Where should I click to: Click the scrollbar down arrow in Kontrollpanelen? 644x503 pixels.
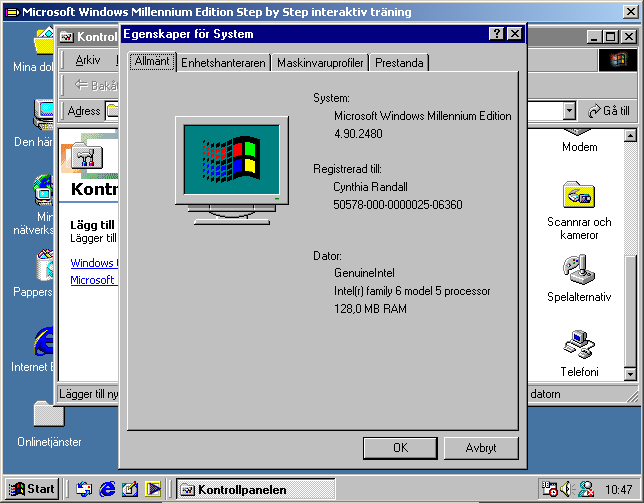630,374
